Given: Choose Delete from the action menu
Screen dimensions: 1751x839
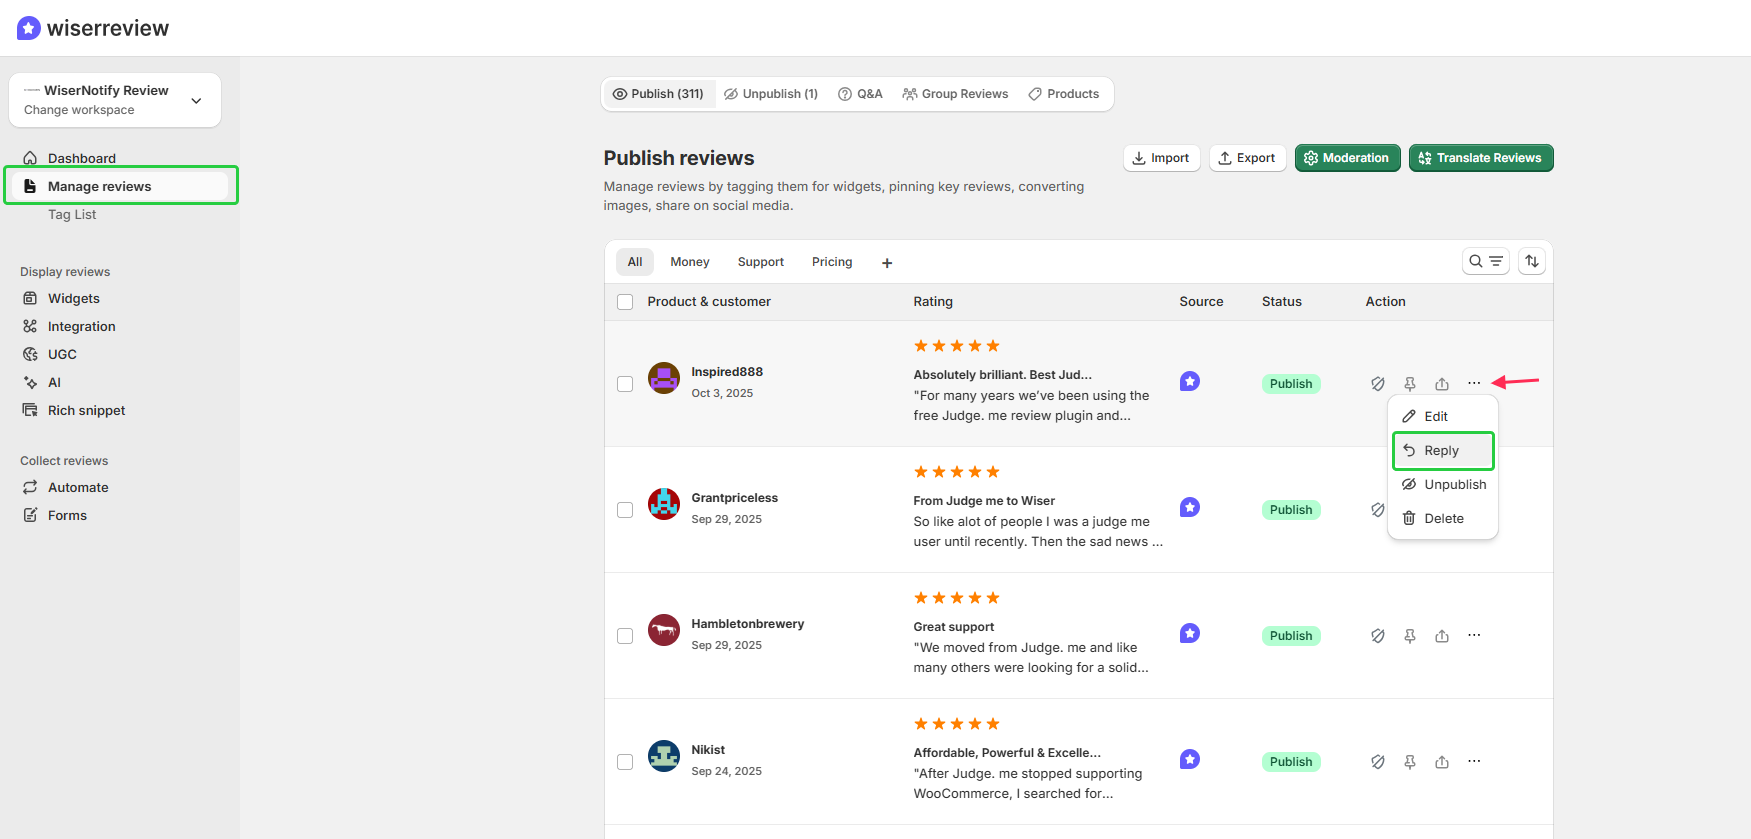Looking at the screenshot, I should pos(1442,518).
